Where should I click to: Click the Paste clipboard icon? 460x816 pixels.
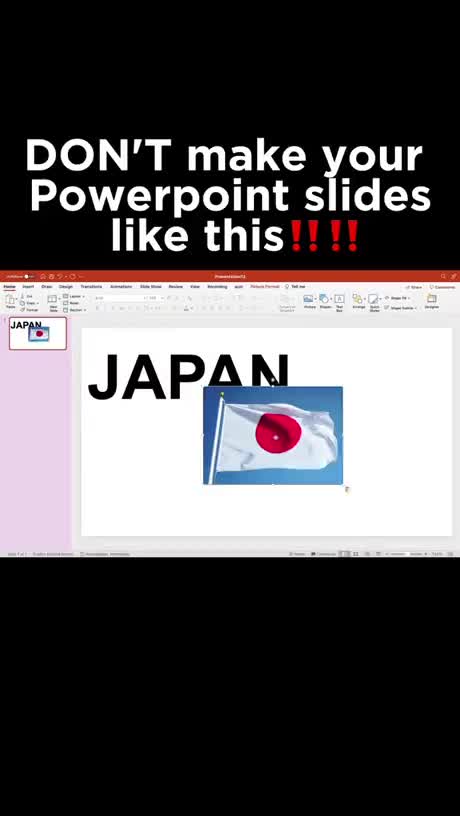coord(10,300)
